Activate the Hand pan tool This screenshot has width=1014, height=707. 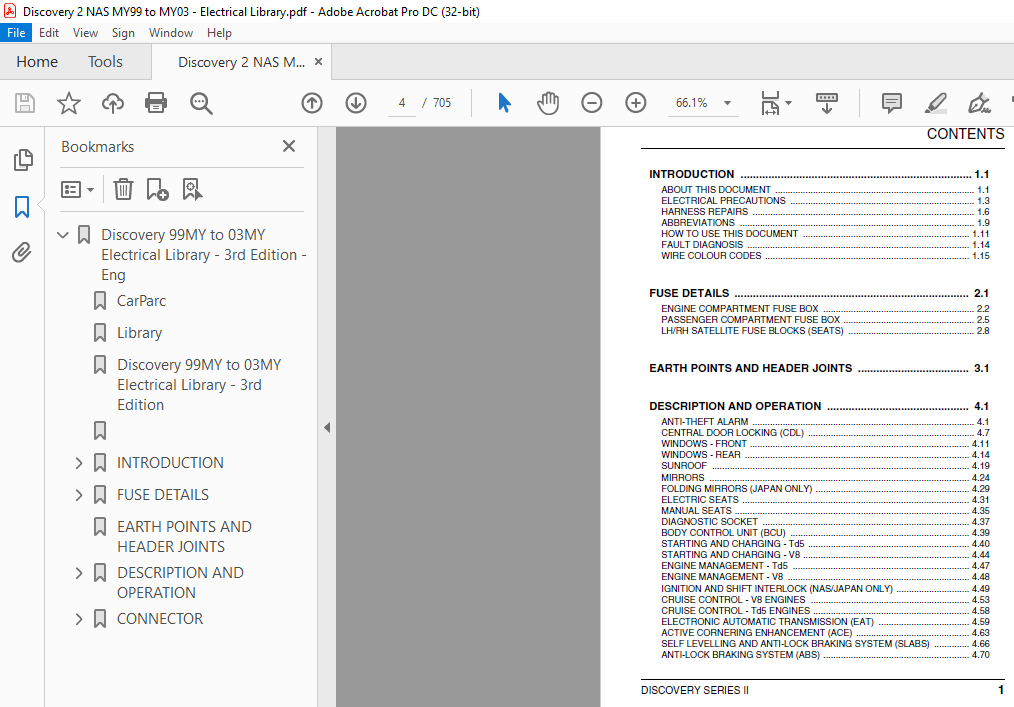coord(548,103)
